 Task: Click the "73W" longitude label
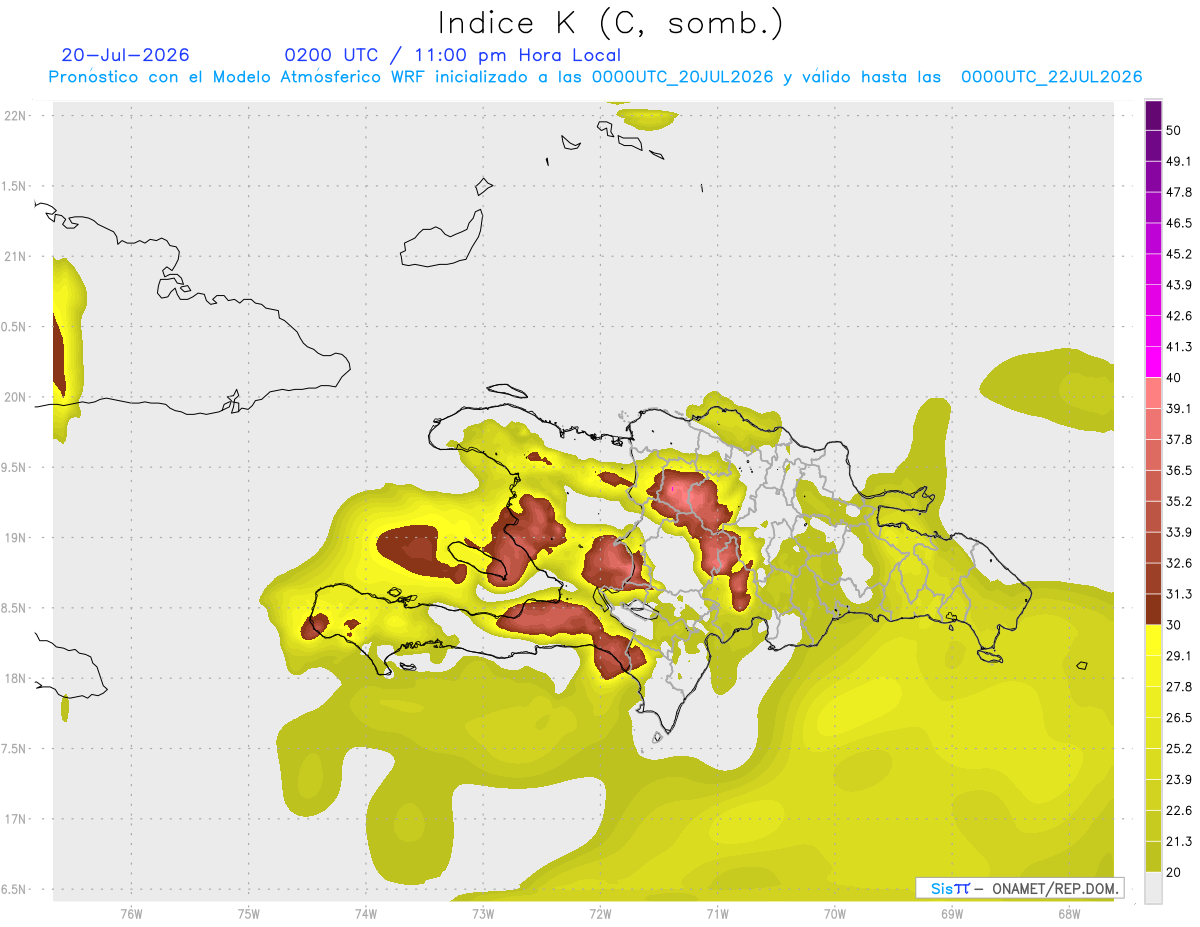coord(483,914)
